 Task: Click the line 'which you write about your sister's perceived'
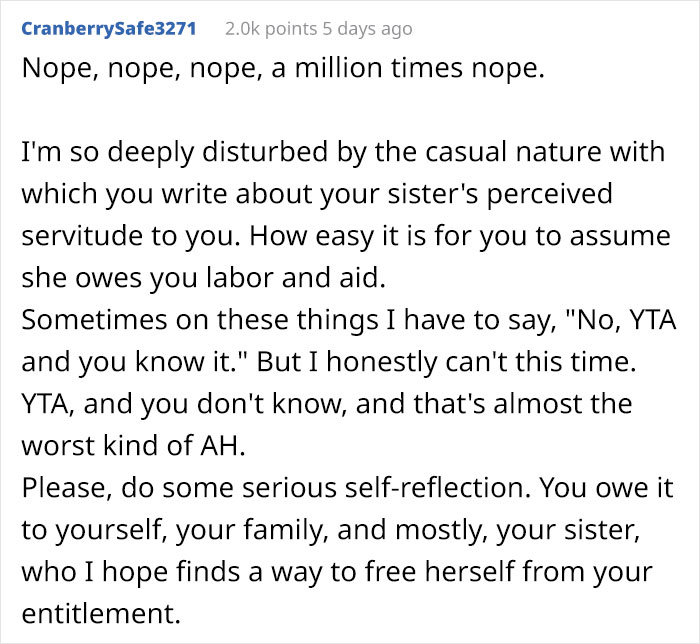click(320, 191)
